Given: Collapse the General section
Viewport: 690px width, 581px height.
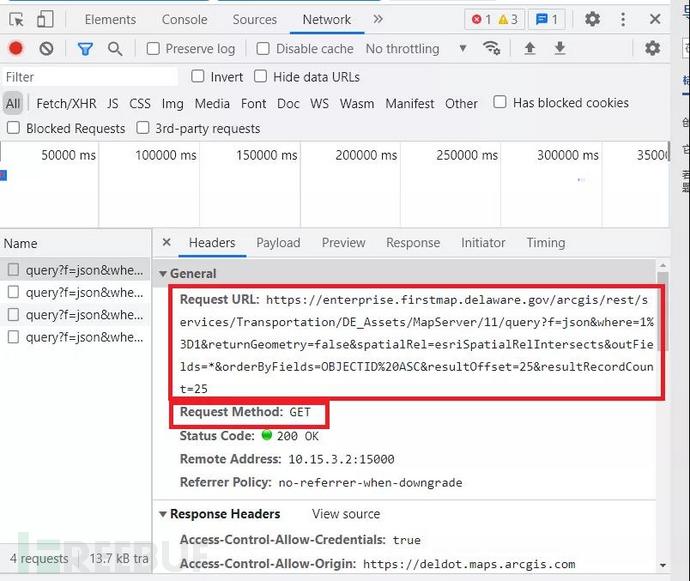Looking at the screenshot, I should 162,274.
